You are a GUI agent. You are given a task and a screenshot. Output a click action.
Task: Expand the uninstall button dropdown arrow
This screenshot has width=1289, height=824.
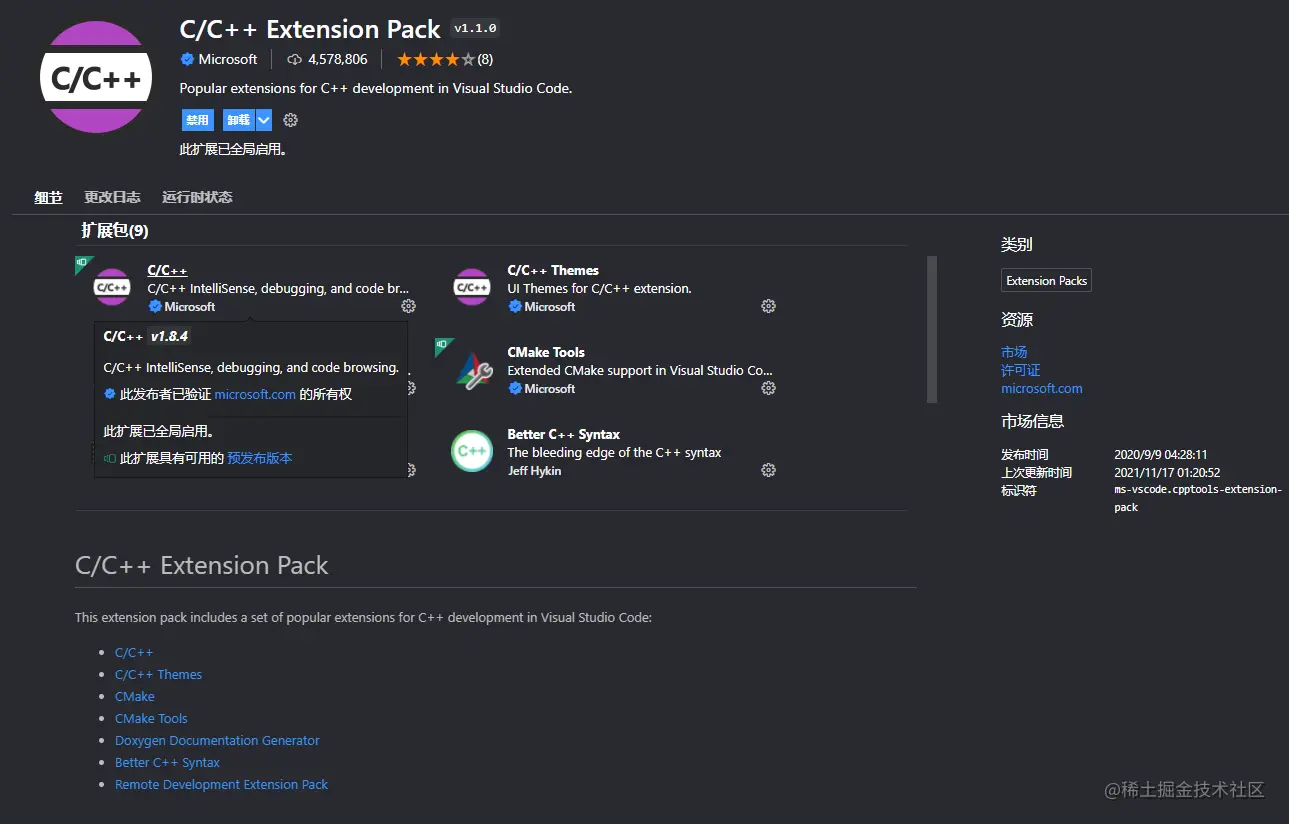(264, 120)
